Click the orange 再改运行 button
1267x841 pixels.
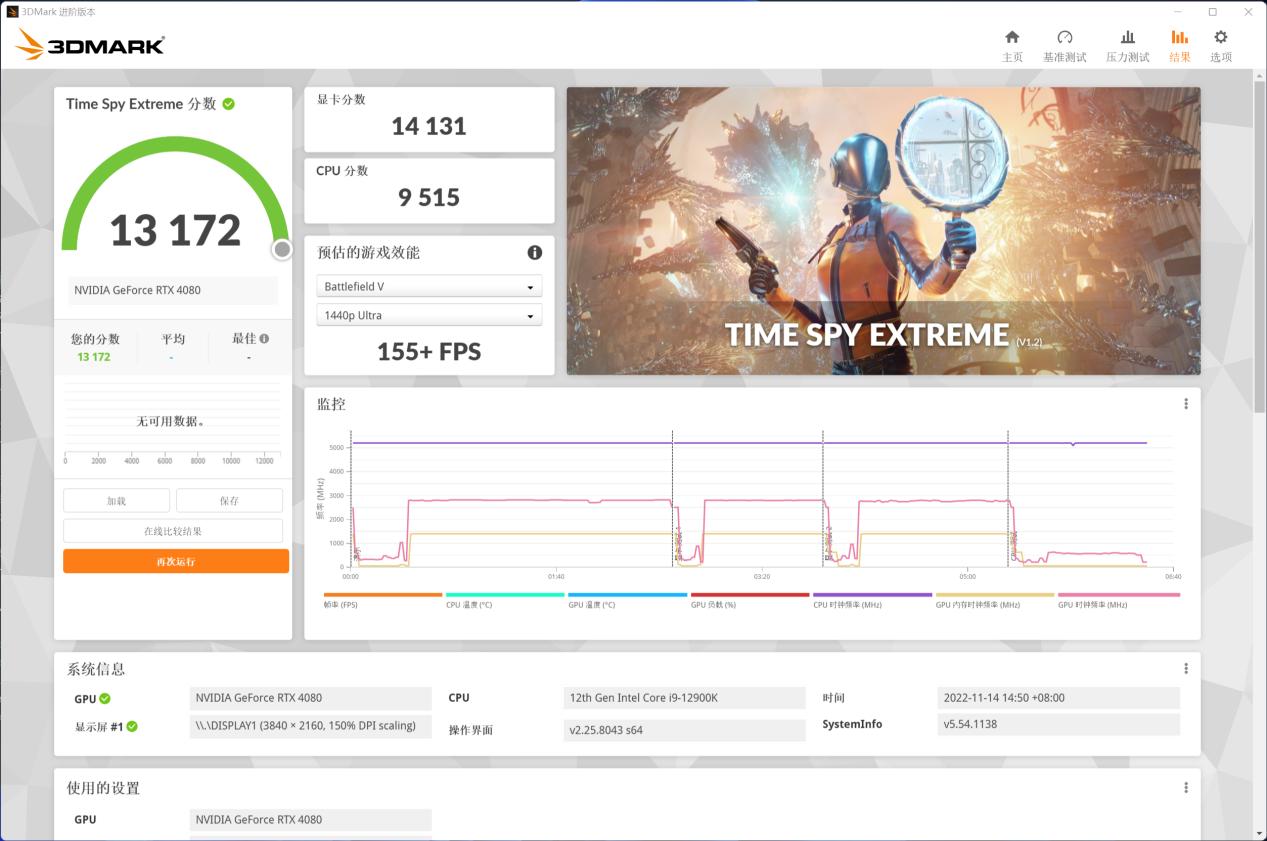(176, 561)
